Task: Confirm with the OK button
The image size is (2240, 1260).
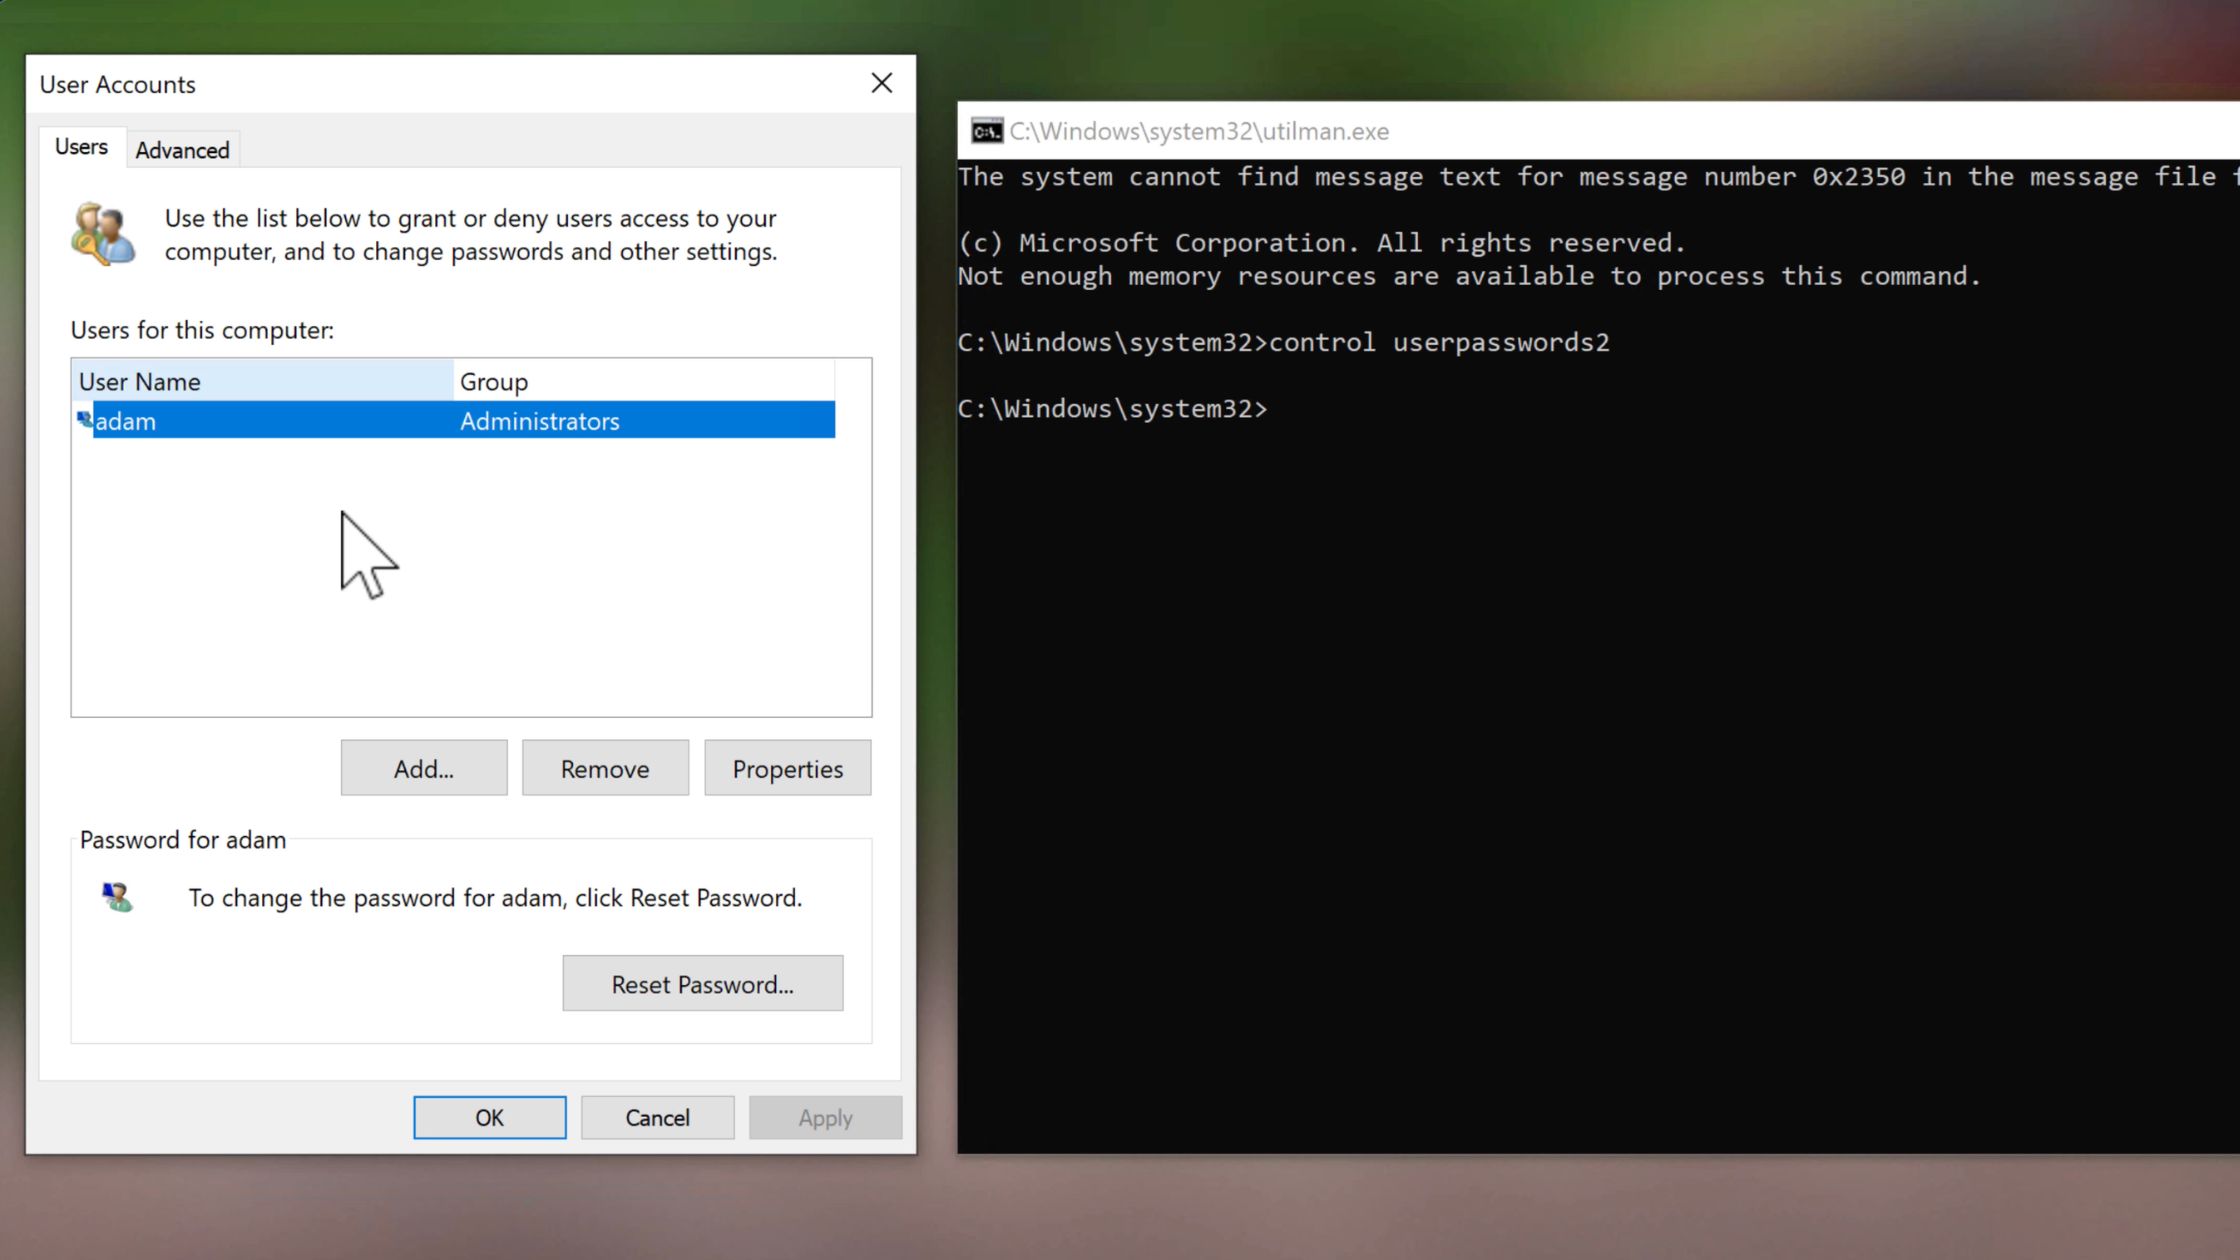Action: tap(489, 1117)
